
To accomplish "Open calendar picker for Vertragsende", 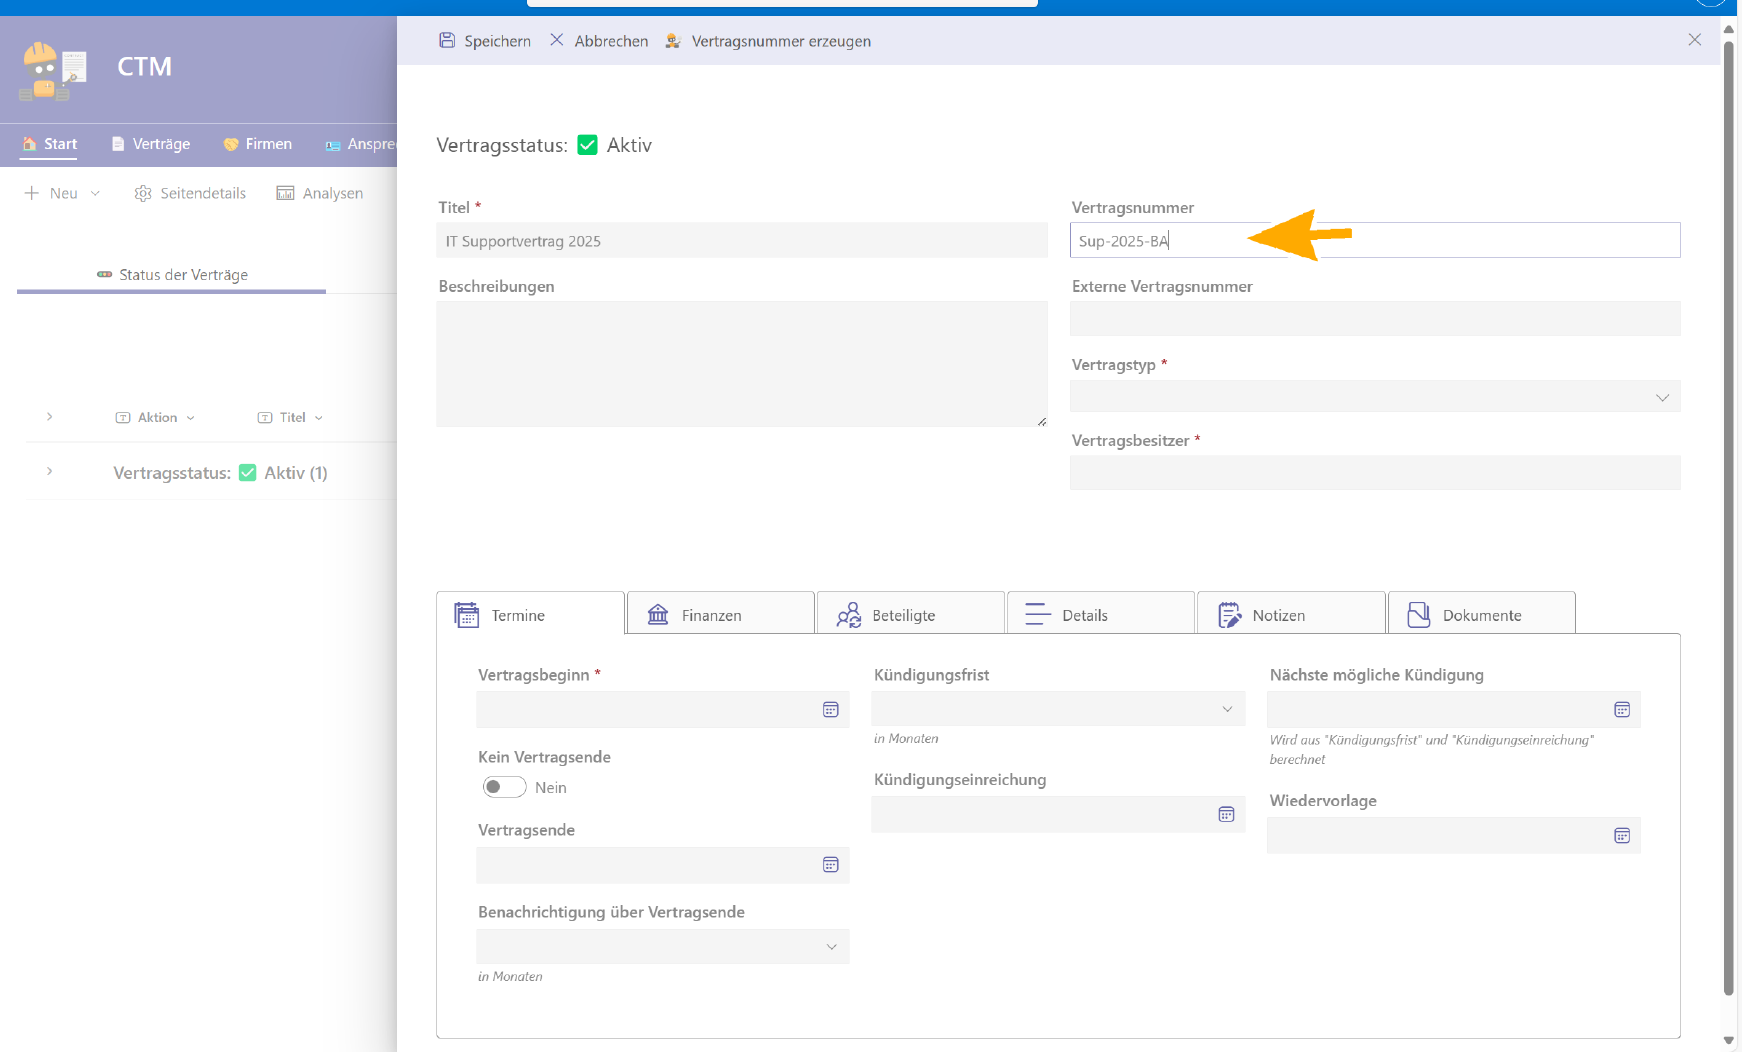I will 830,865.
